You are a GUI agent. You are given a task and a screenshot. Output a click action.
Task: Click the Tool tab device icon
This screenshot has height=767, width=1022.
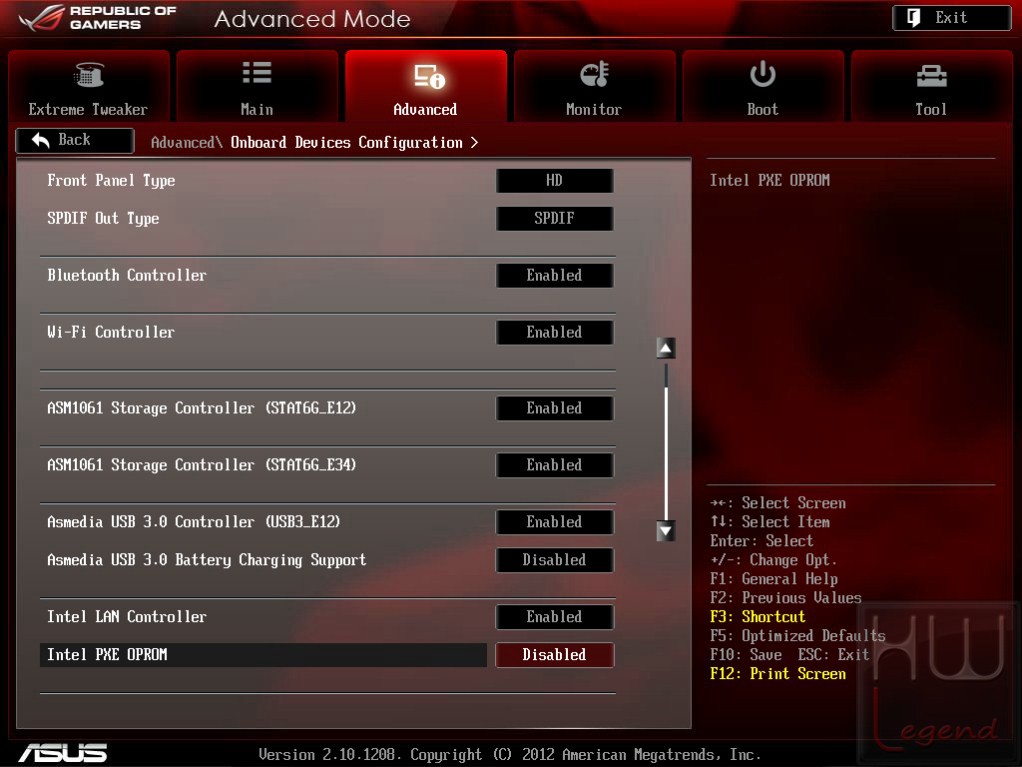coord(931,76)
